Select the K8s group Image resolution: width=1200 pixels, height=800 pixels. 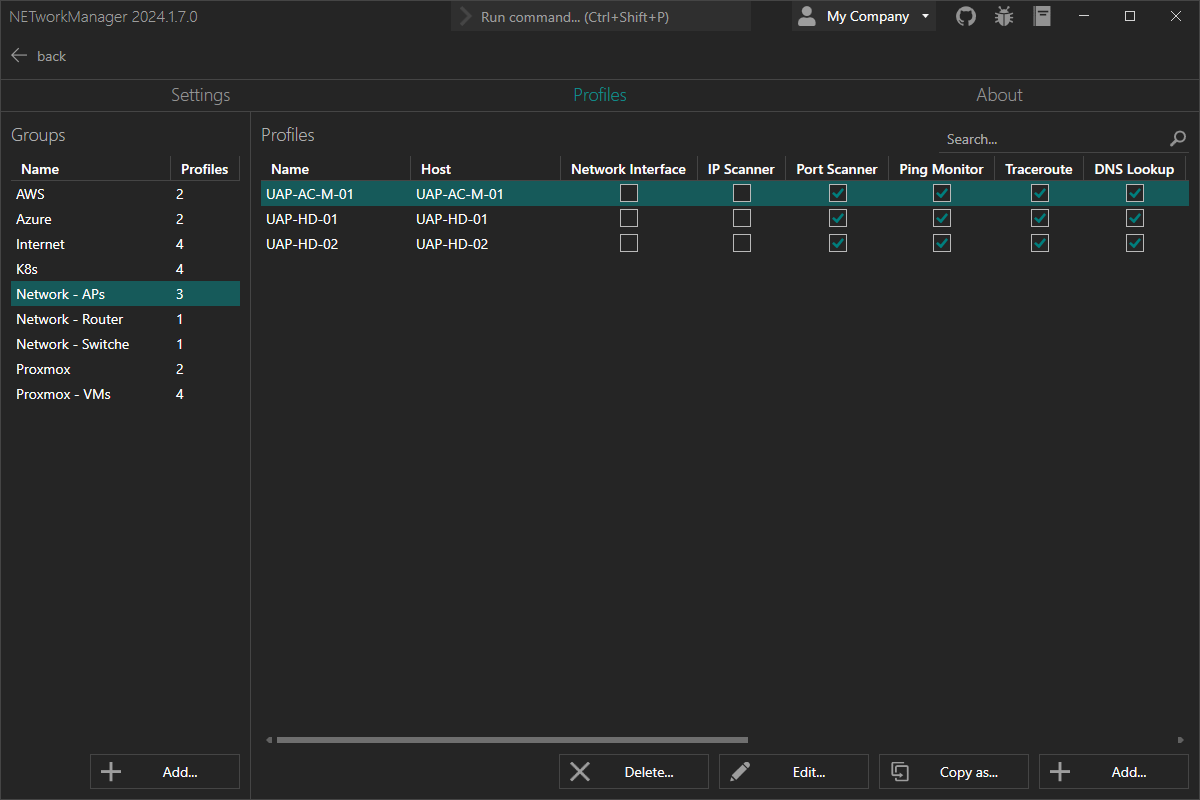tap(125, 269)
